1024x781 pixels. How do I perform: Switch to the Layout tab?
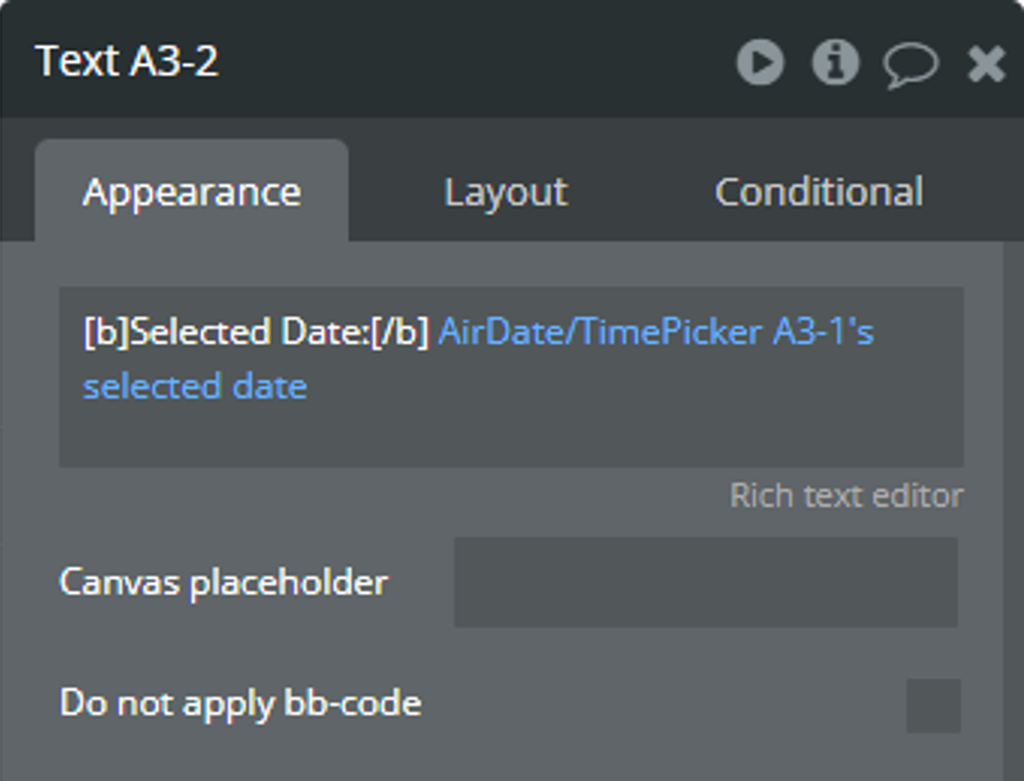505,191
